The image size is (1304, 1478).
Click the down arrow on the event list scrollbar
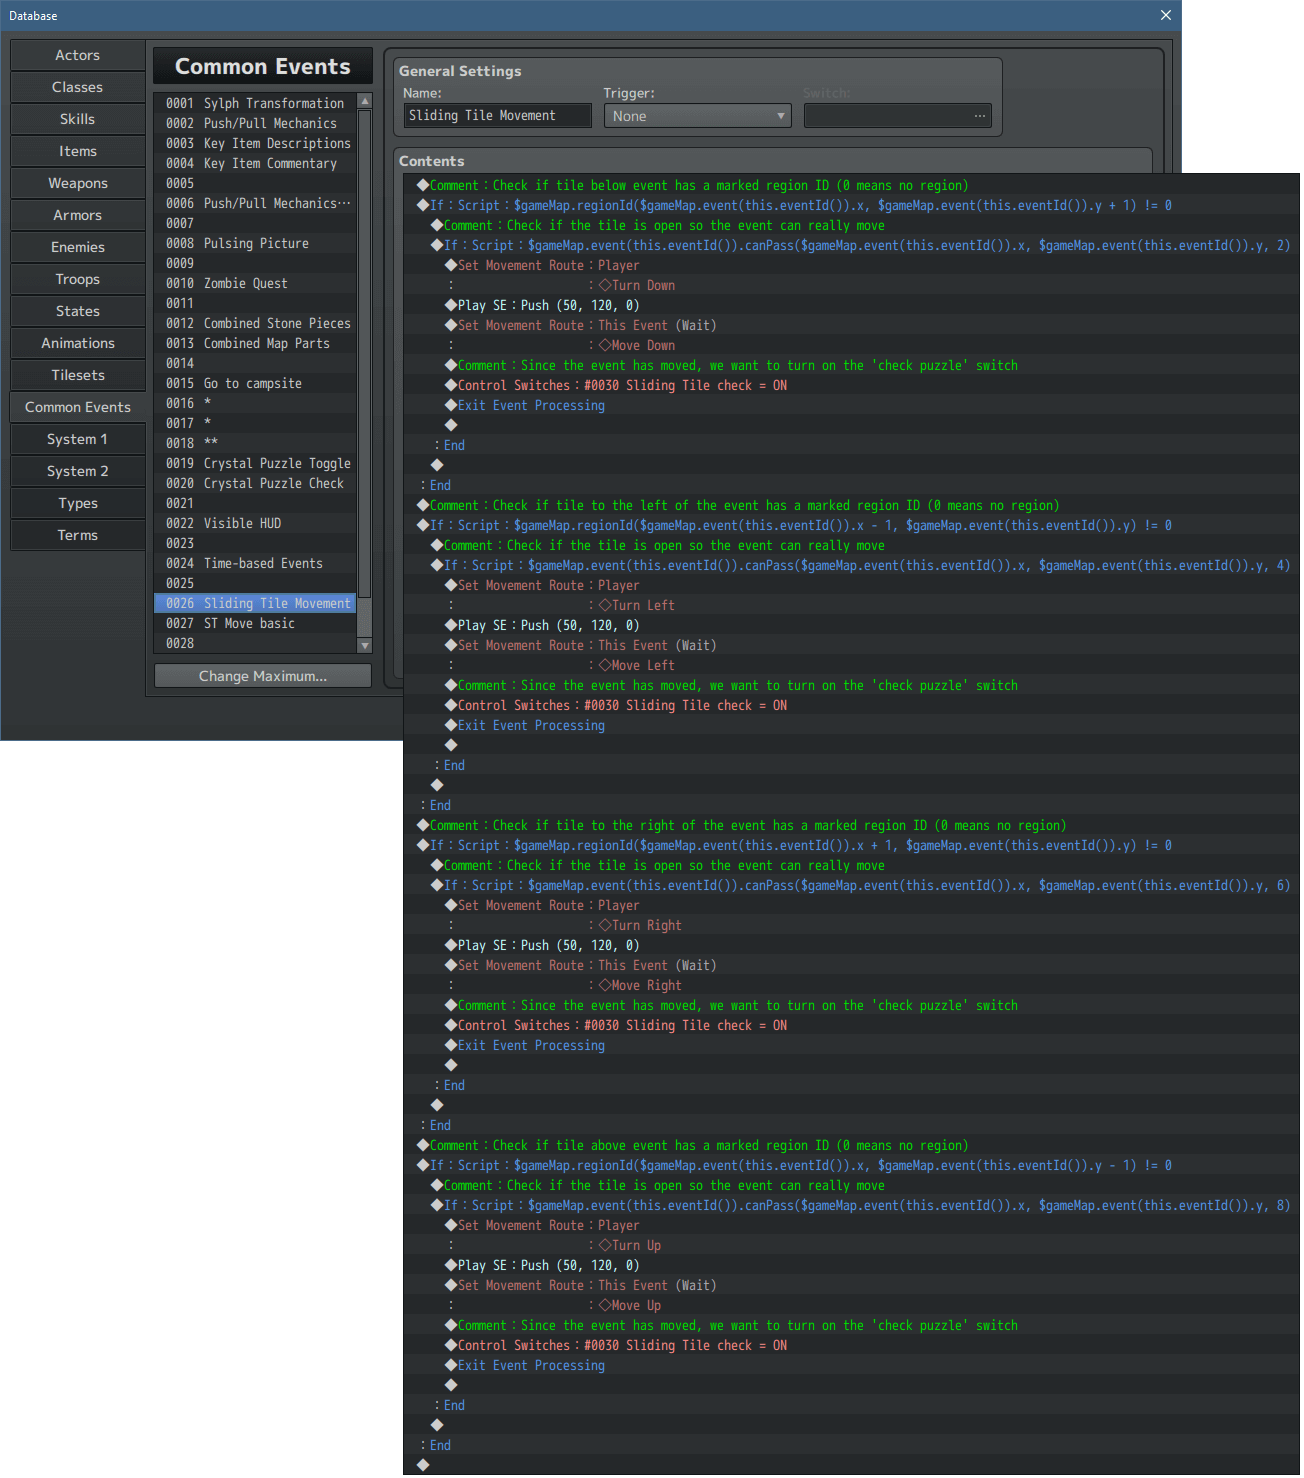364,646
